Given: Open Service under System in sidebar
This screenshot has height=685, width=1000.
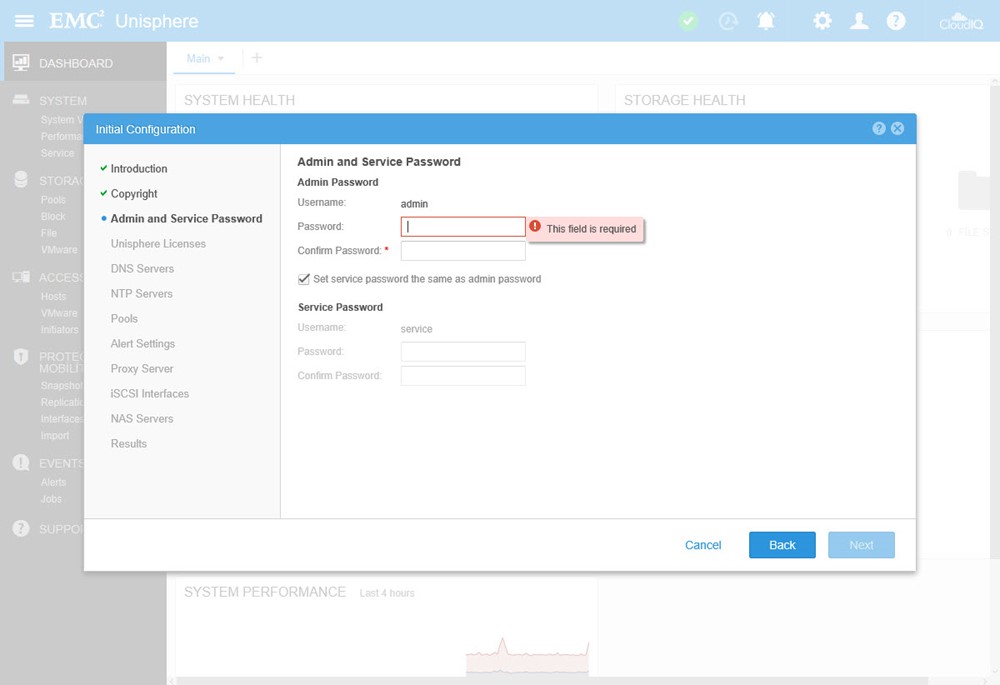Looking at the screenshot, I should 57,153.
